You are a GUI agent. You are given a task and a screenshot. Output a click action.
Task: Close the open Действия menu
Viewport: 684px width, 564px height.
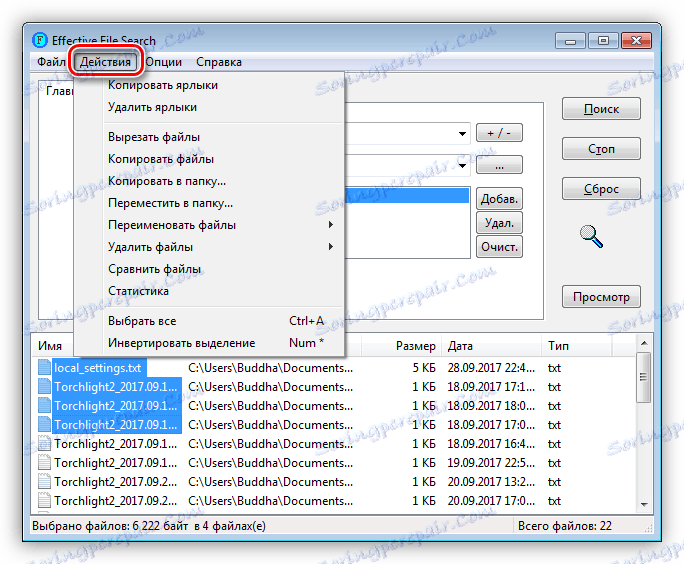(105, 62)
